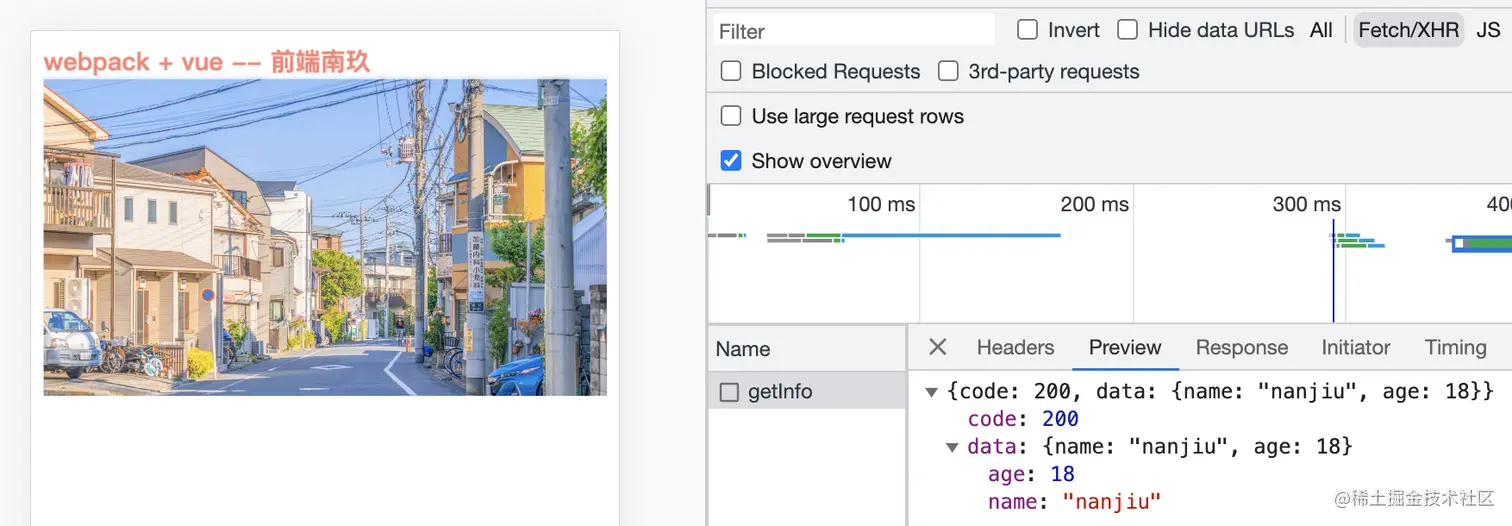1512x526 pixels.
Task: Collapse the root response object
Action: click(x=932, y=391)
